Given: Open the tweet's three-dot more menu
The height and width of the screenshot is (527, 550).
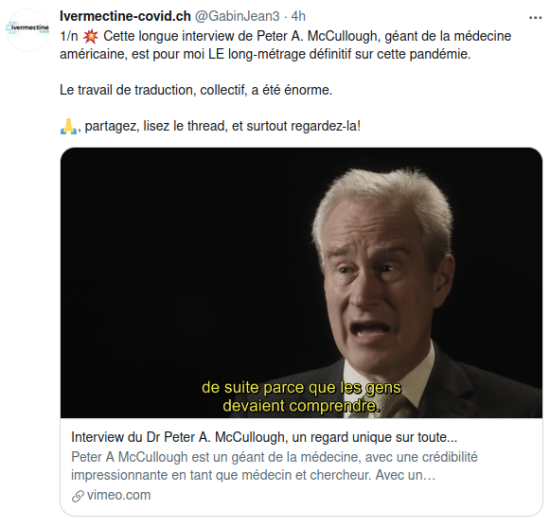Looking at the screenshot, I should pyautogui.click(x=535, y=18).
